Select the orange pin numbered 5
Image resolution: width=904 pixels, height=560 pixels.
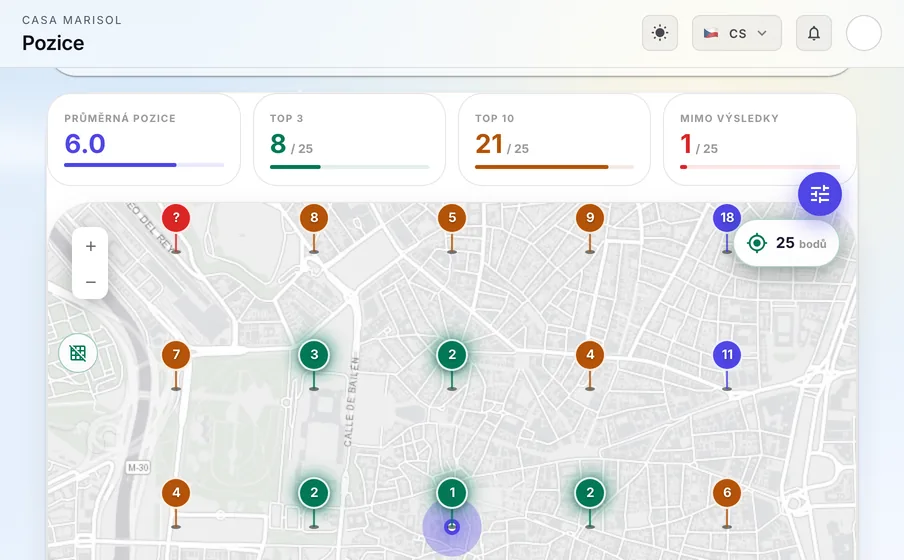(x=451, y=218)
